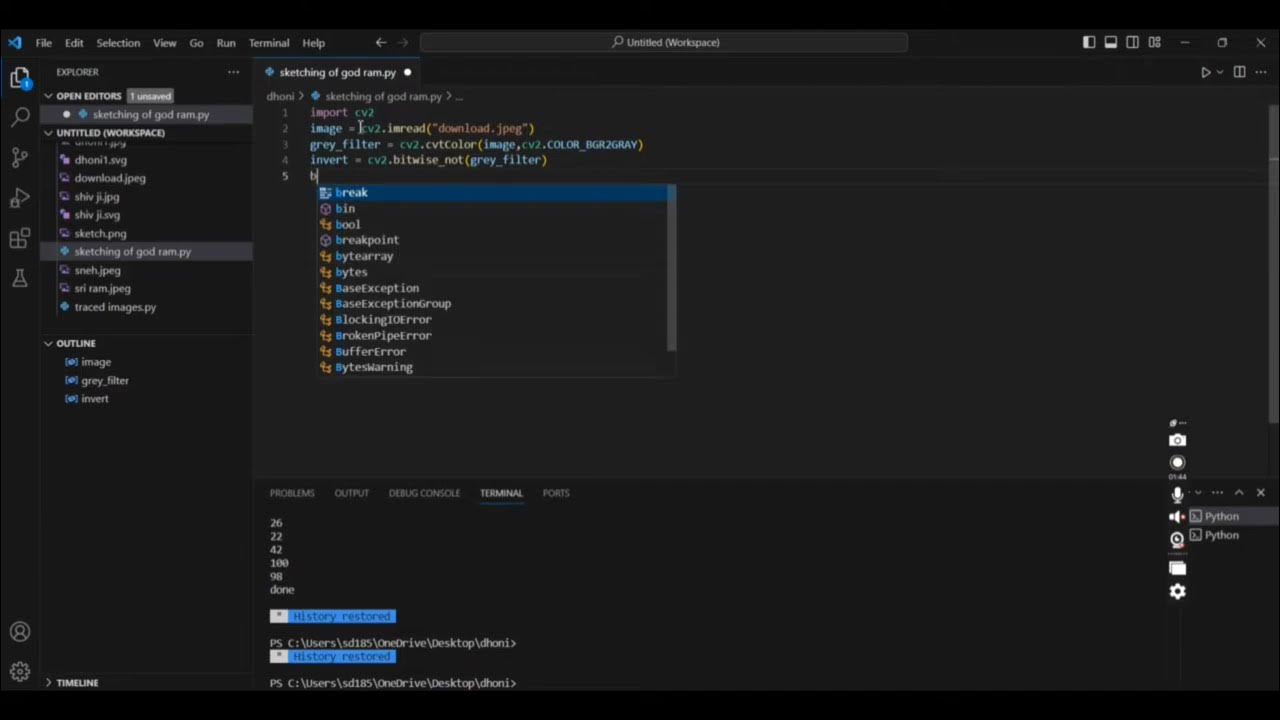Open run options dropdown beside play button

tap(1220, 72)
